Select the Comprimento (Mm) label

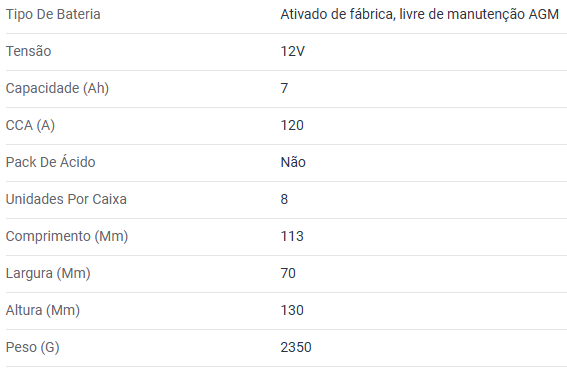pyautogui.click(x=67, y=237)
